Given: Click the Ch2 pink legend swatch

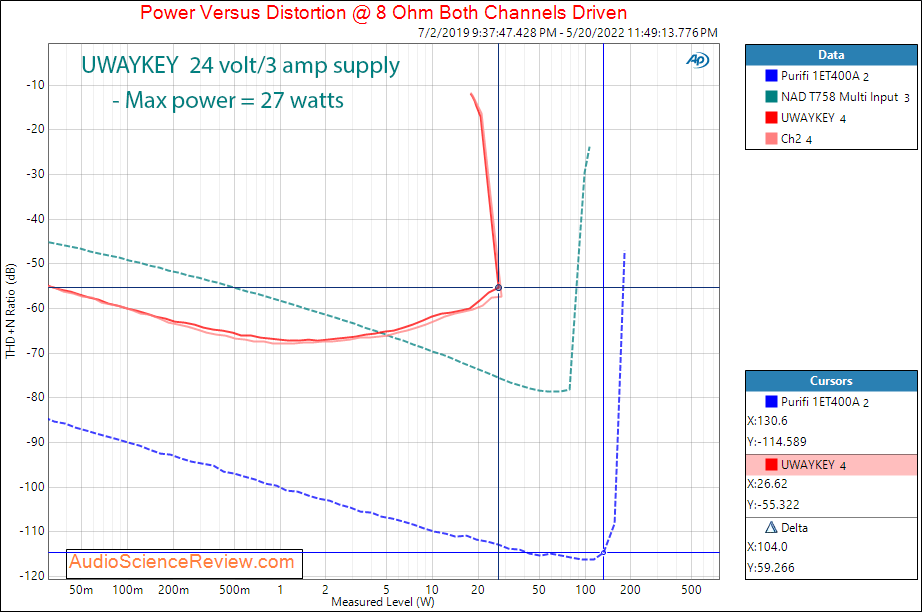Looking at the screenshot, I should [771, 139].
